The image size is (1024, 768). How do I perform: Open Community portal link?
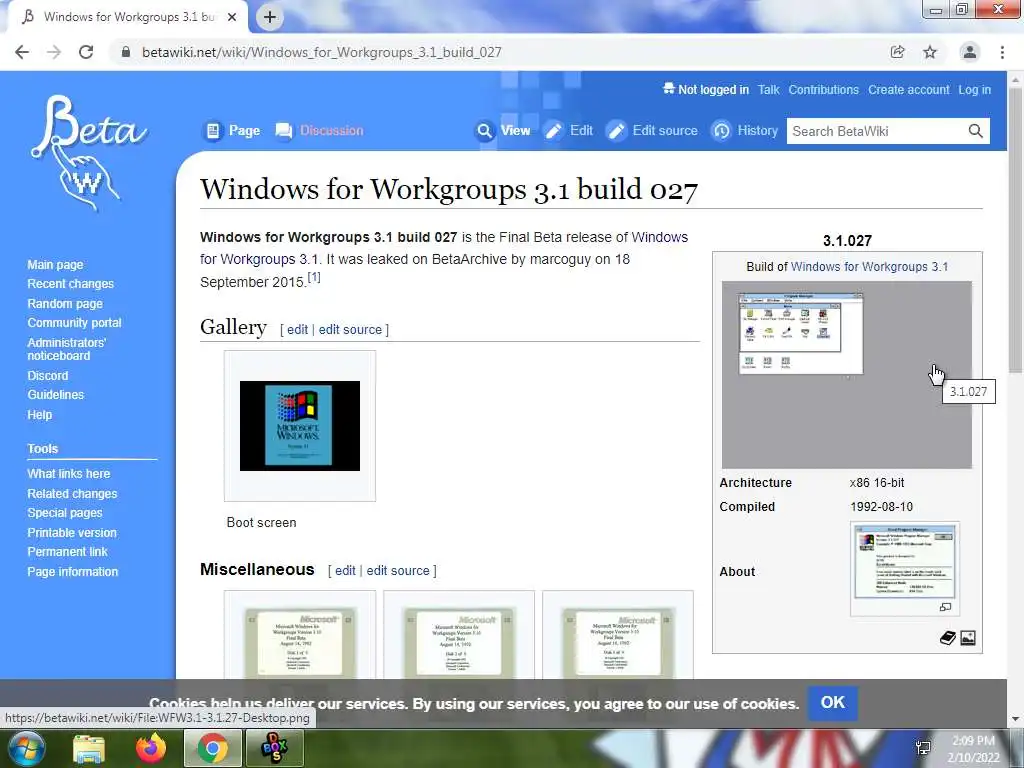coord(74,323)
